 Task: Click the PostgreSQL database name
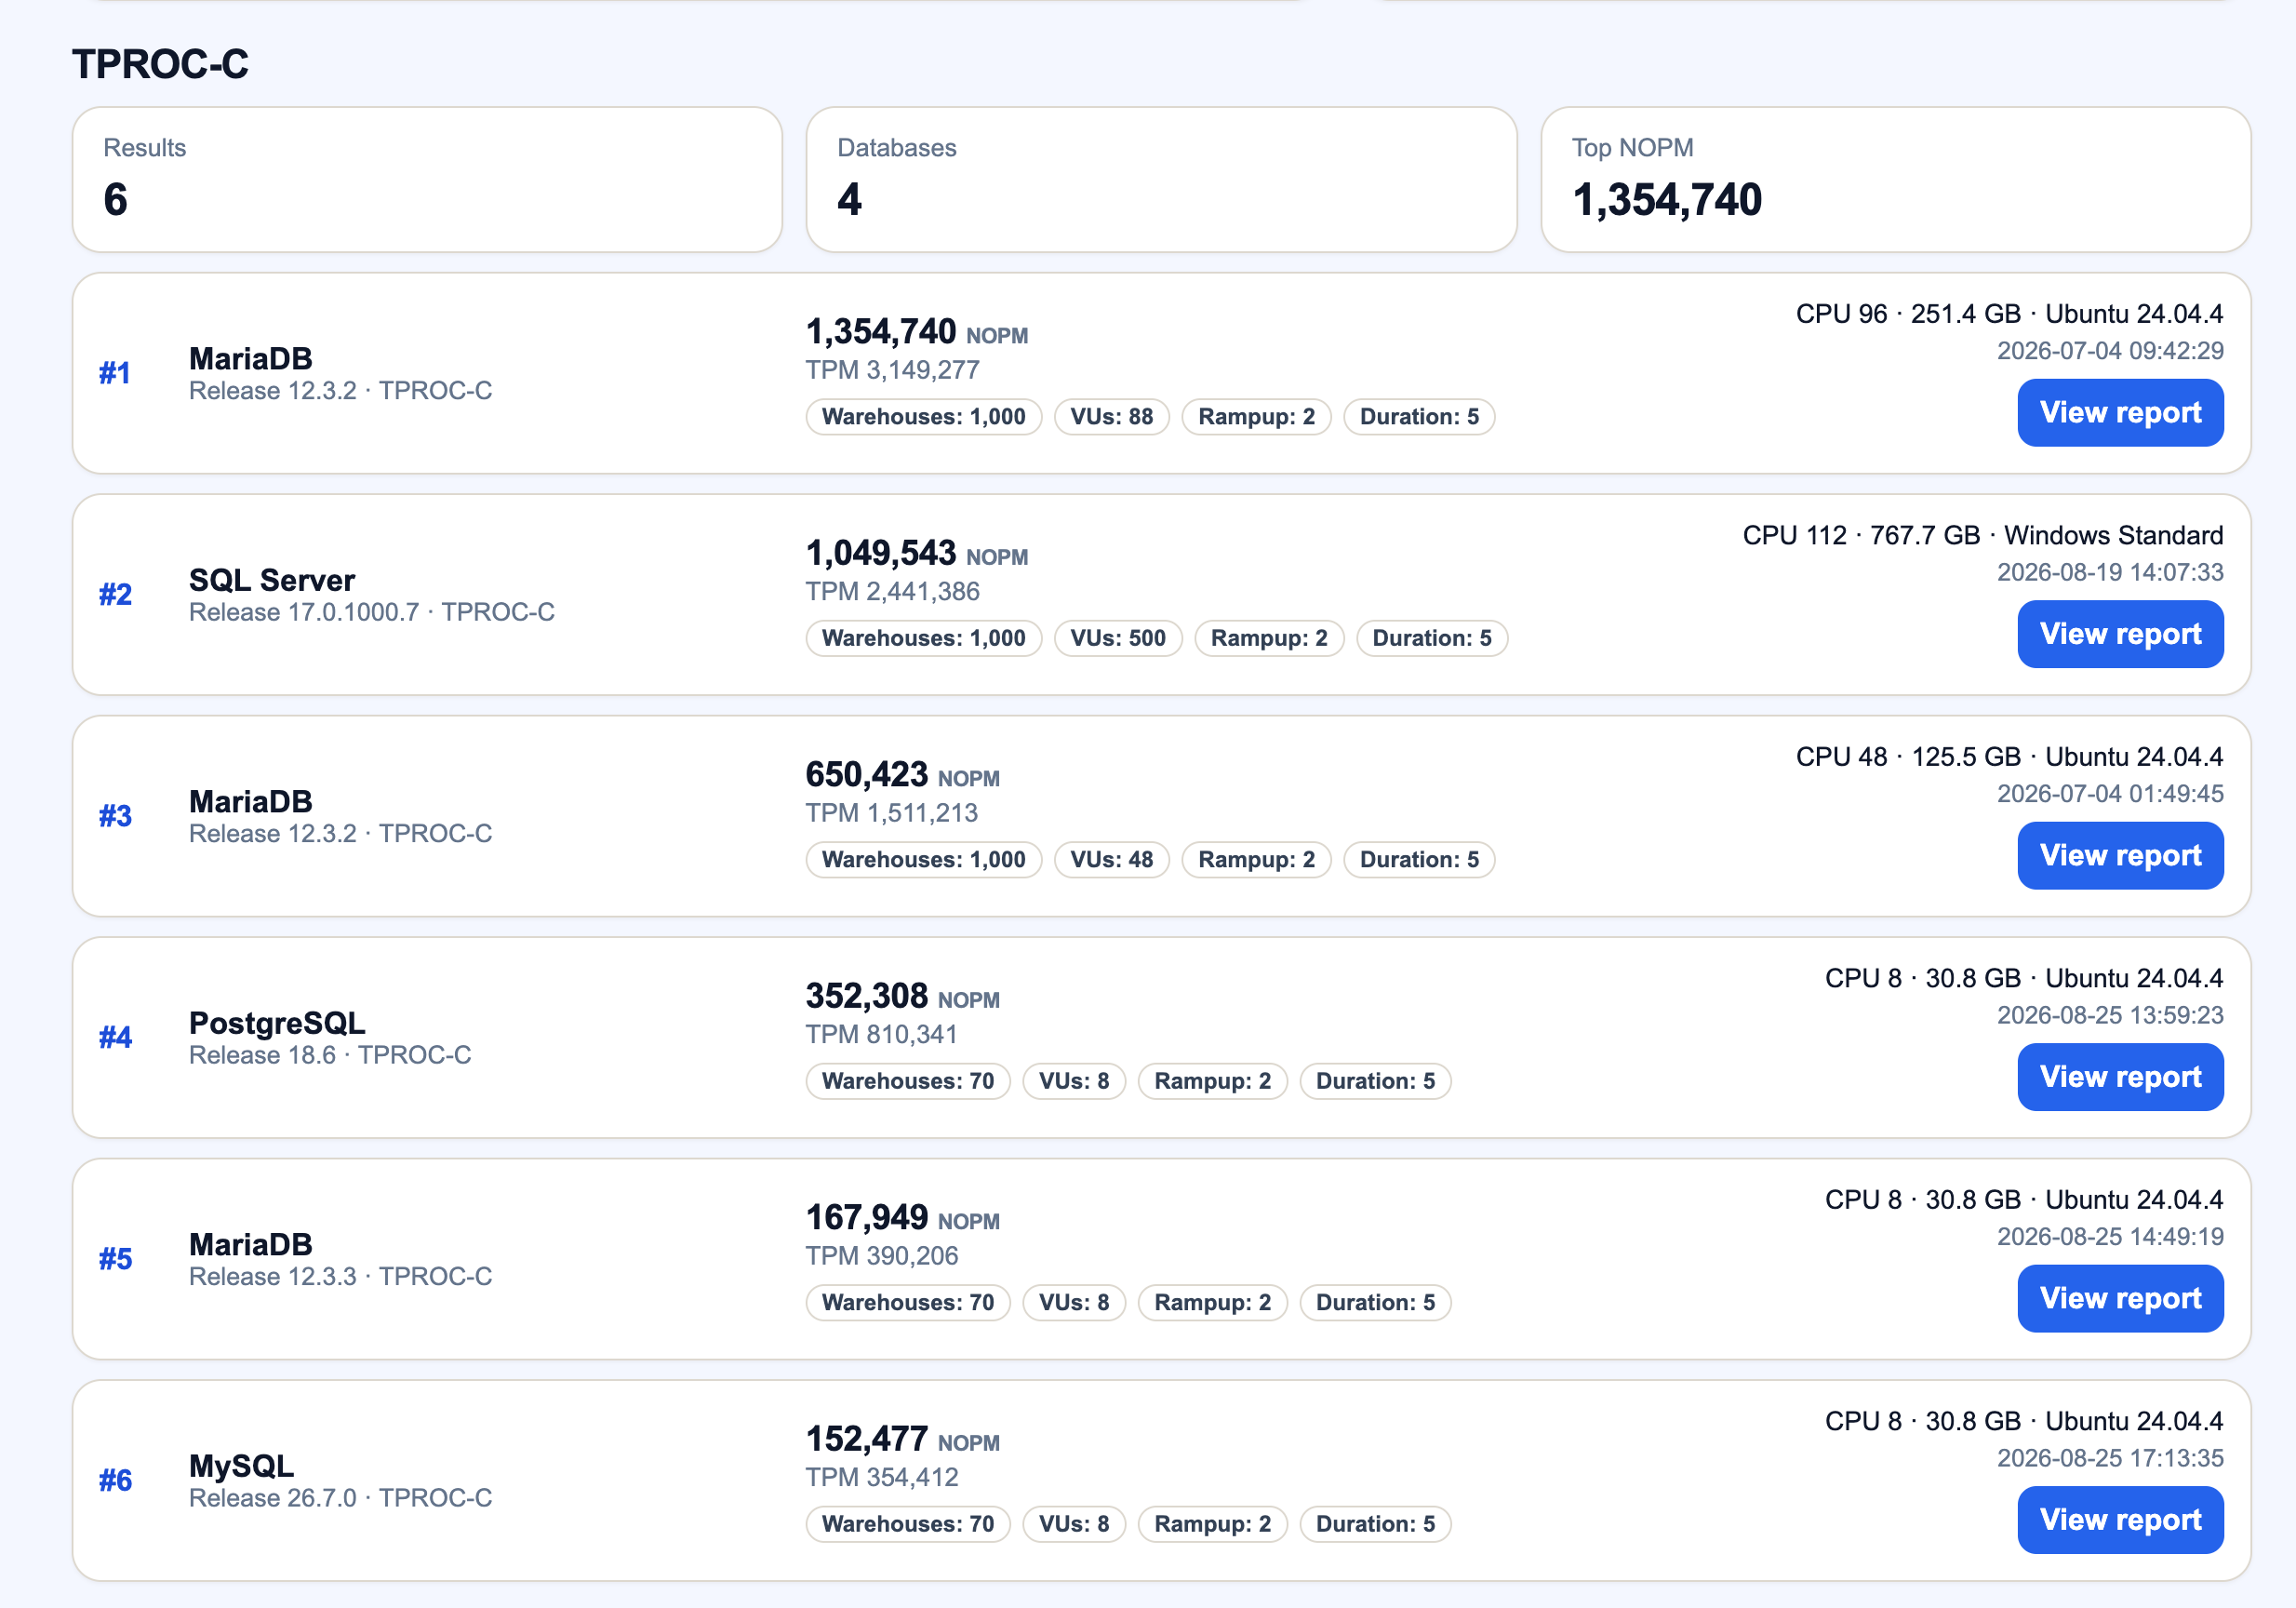(277, 1023)
